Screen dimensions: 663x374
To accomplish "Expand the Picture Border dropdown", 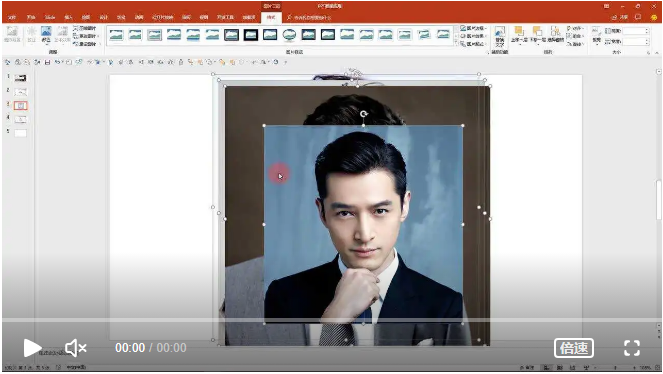I will pyautogui.click(x=474, y=28).
